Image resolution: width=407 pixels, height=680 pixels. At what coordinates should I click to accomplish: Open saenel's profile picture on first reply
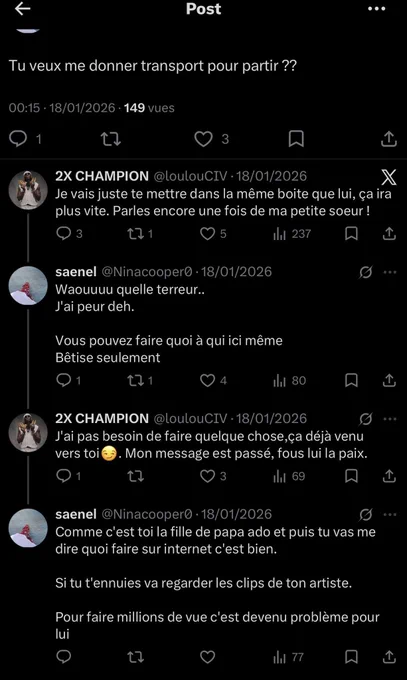tap(28, 285)
